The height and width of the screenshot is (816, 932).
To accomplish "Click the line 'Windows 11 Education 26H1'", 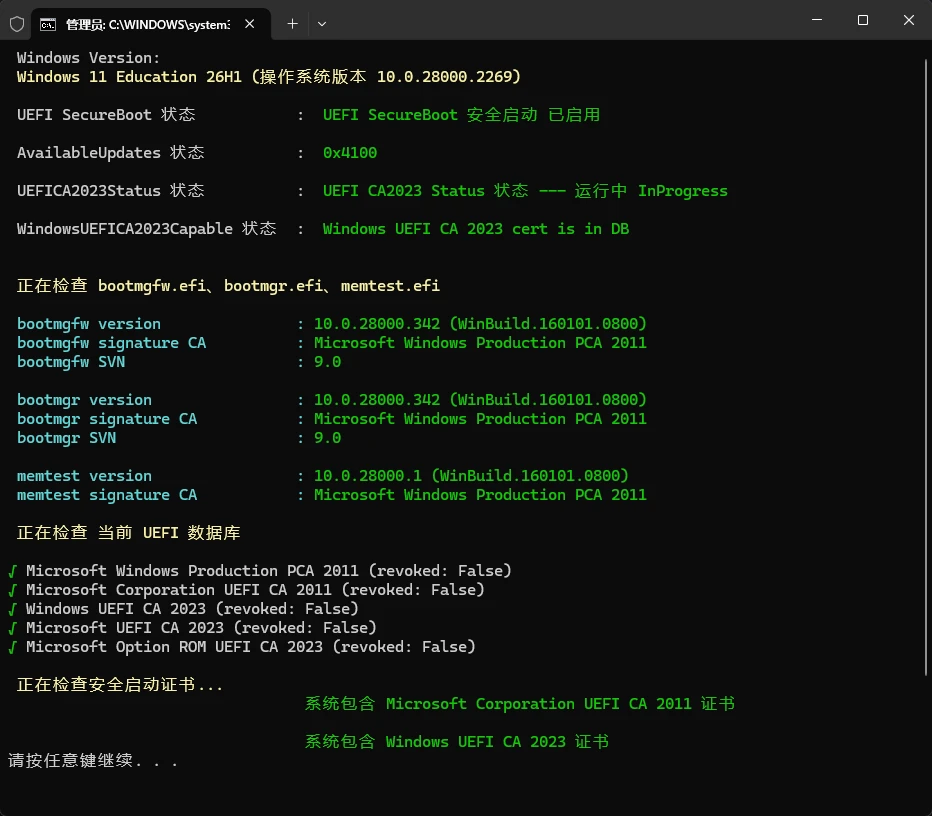I will tap(269, 77).
